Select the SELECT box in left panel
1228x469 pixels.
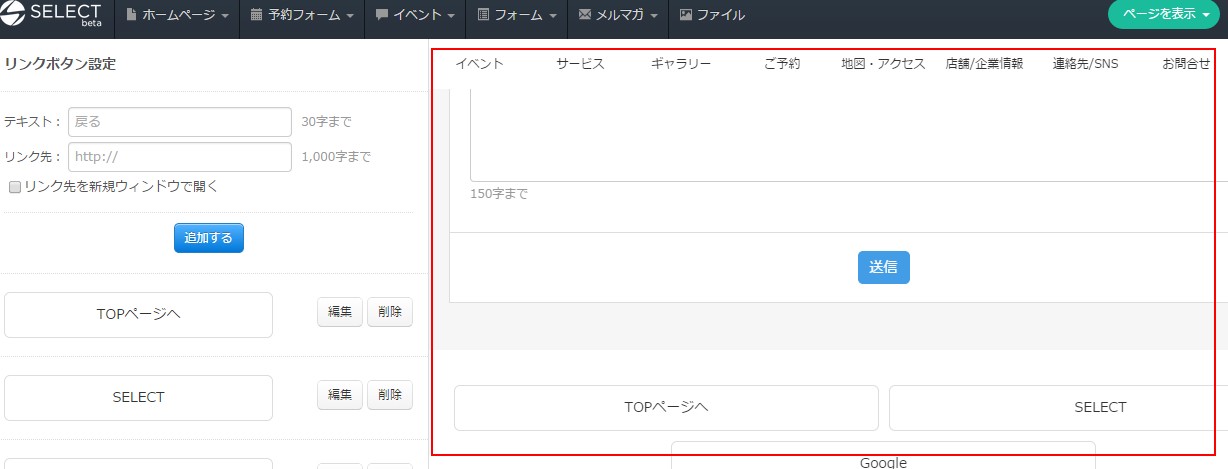[139, 398]
